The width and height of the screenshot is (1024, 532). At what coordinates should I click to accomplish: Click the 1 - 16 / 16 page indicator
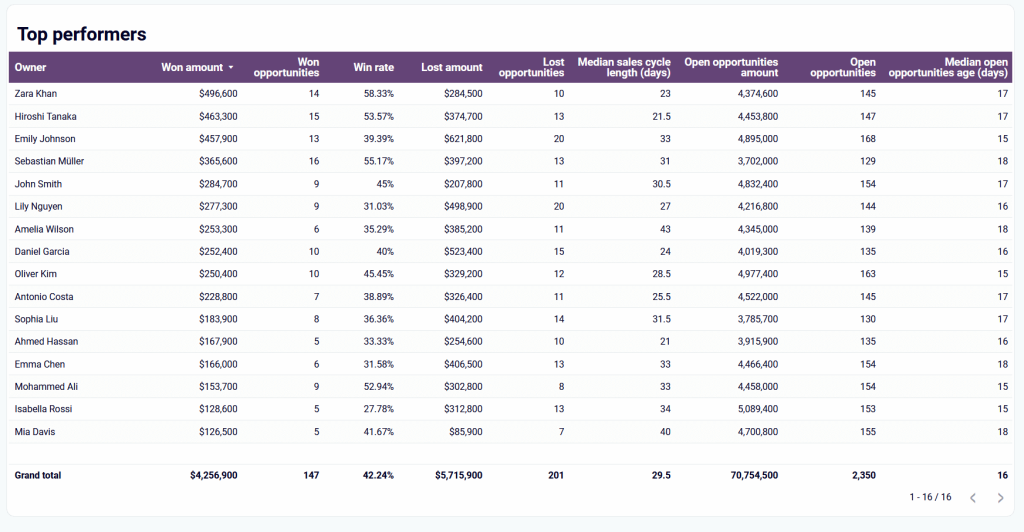(930, 497)
